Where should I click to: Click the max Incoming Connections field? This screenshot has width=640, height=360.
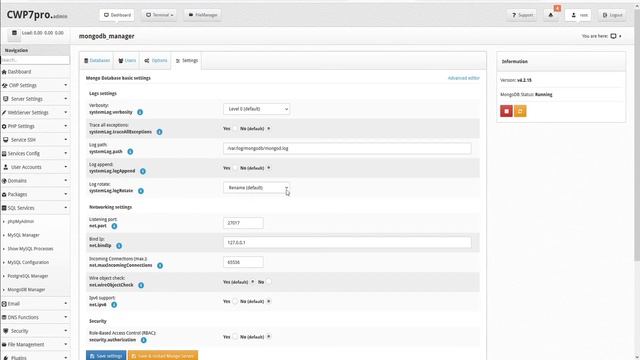[x=243, y=262]
